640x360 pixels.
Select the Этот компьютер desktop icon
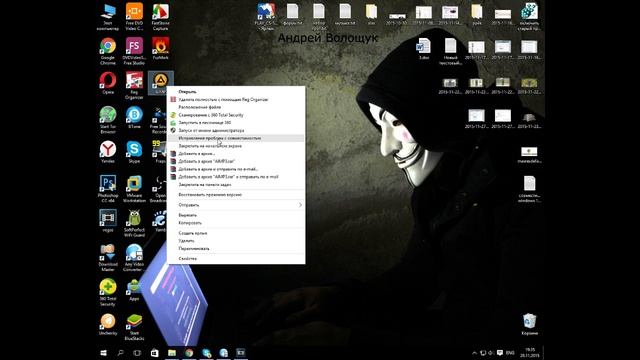[x=108, y=17]
